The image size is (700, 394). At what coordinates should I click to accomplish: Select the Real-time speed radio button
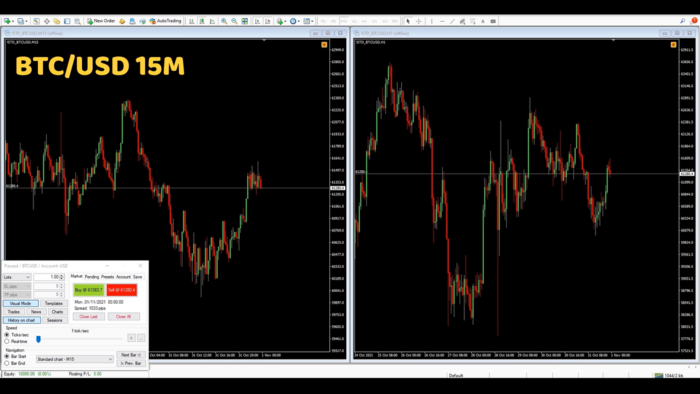[x=7, y=341]
